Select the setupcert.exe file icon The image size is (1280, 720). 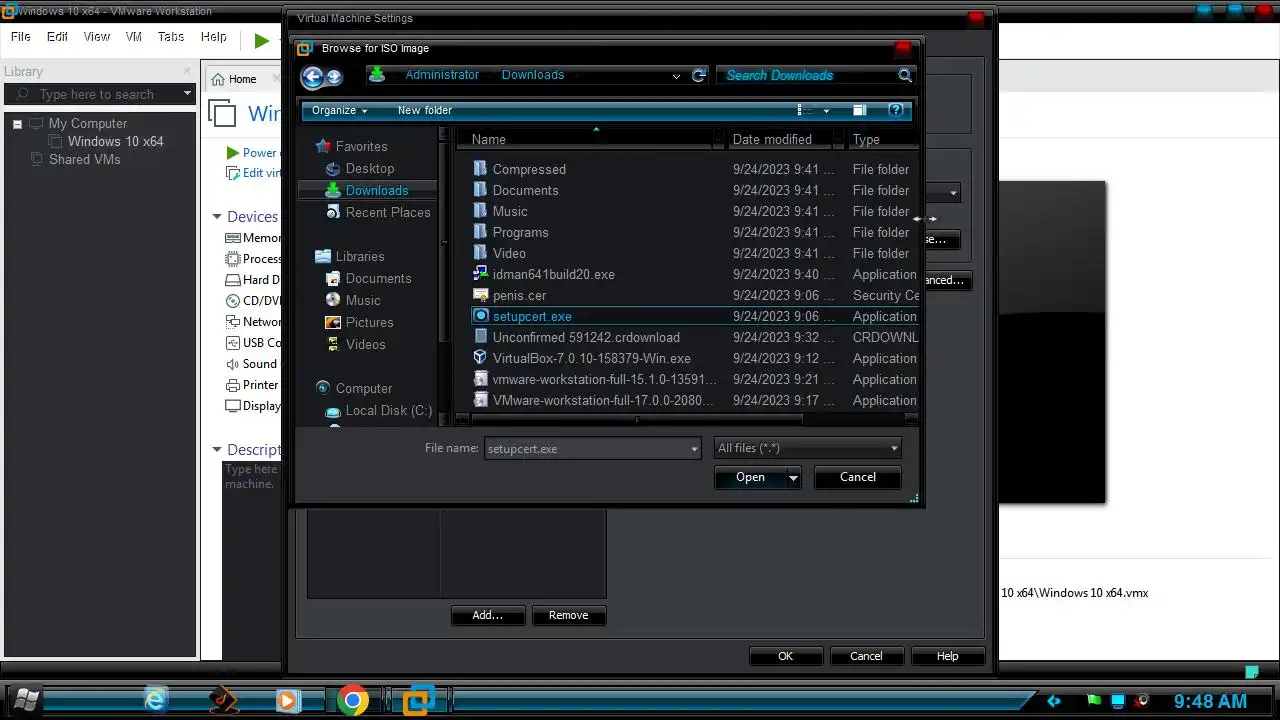click(481, 316)
